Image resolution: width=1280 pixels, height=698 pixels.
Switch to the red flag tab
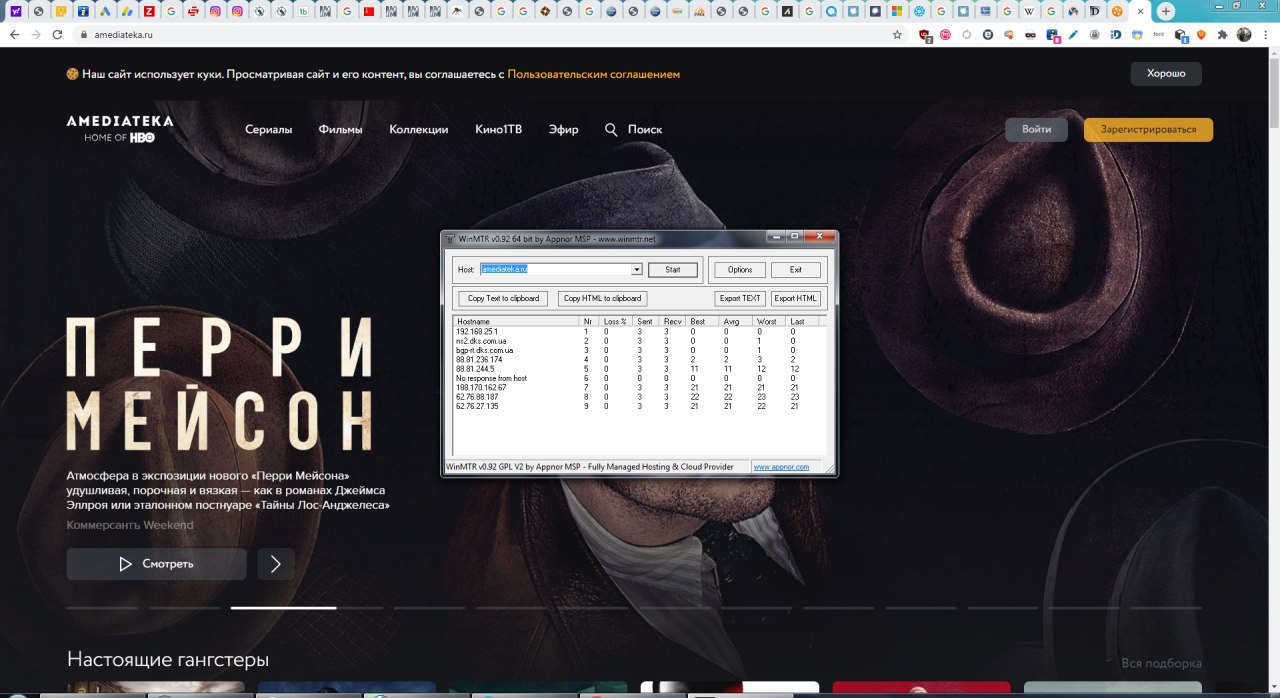369,11
